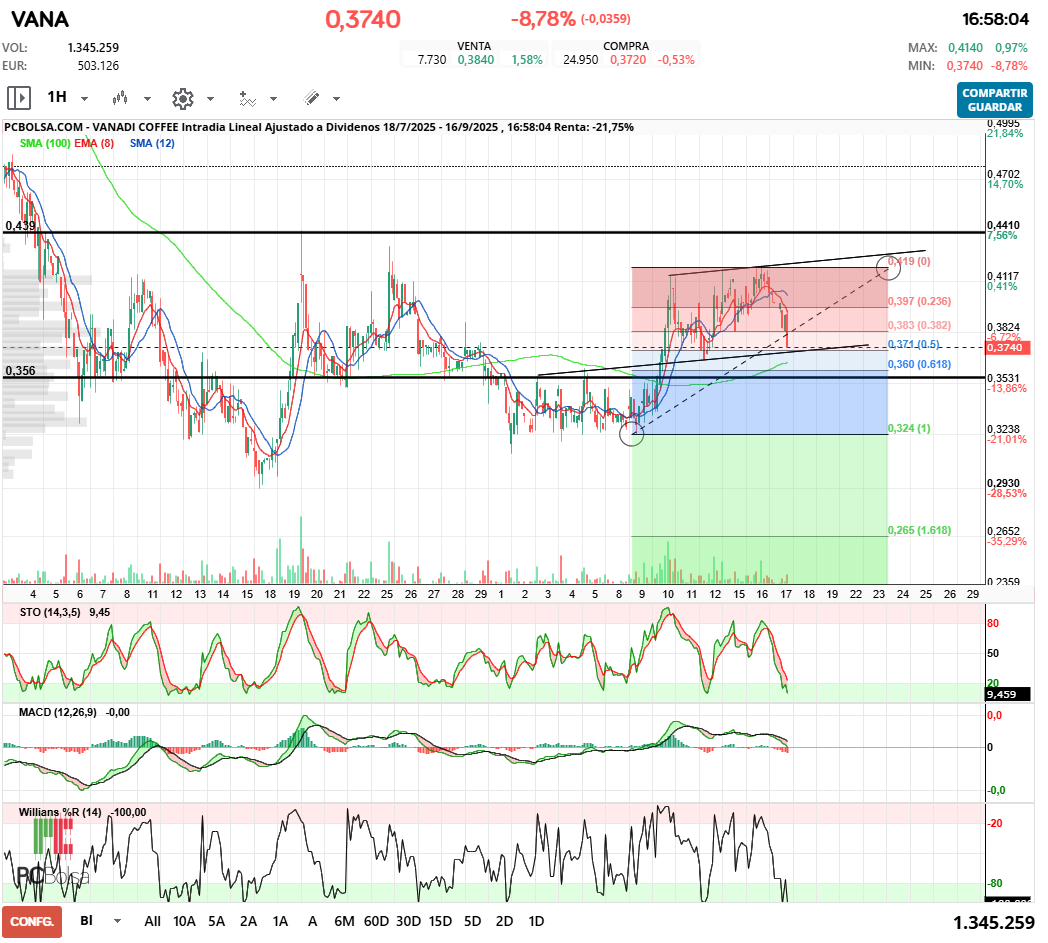Open the gear settings icon
Screen dimensions: 1048x943
pos(182,98)
